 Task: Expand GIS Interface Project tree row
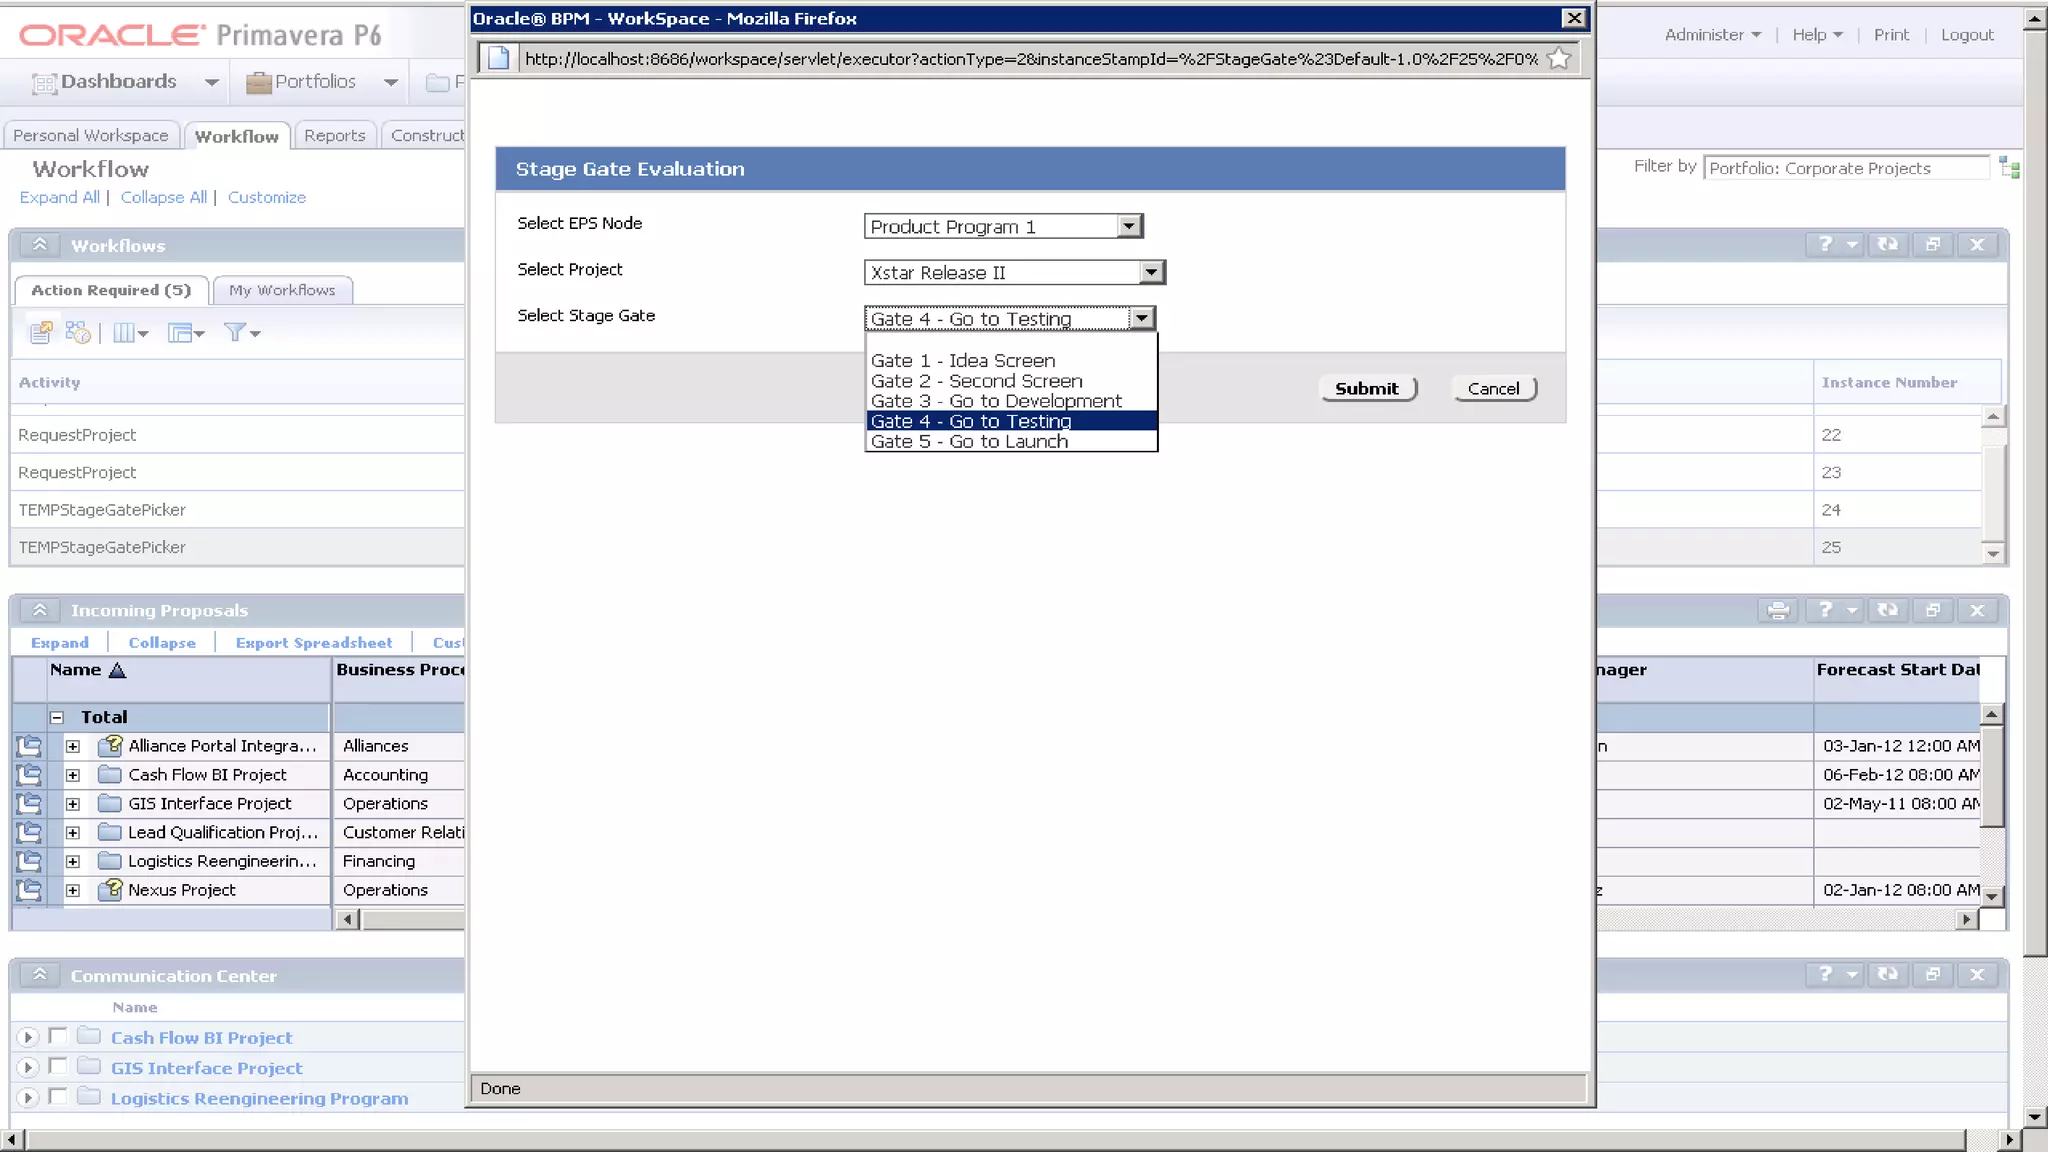[x=73, y=804]
